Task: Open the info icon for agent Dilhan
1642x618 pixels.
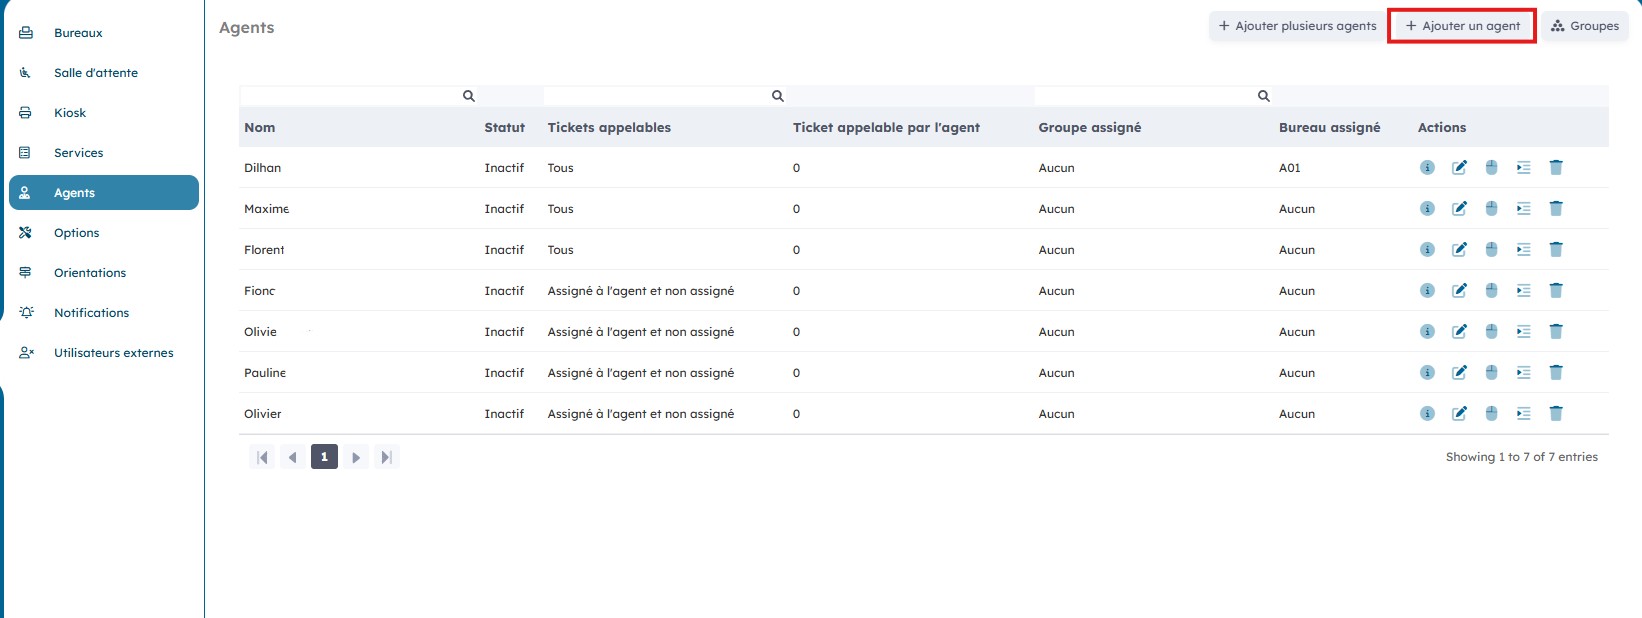Action: pos(1427,168)
